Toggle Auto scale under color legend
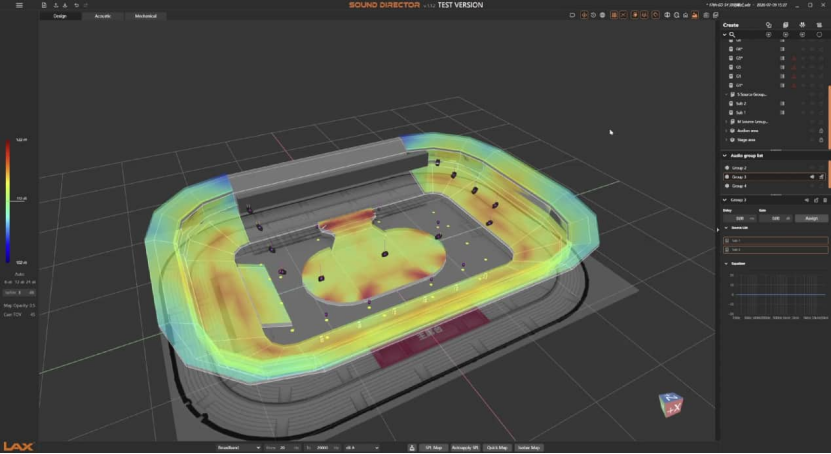The height and width of the screenshot is (454, 831). click(19, 274)
